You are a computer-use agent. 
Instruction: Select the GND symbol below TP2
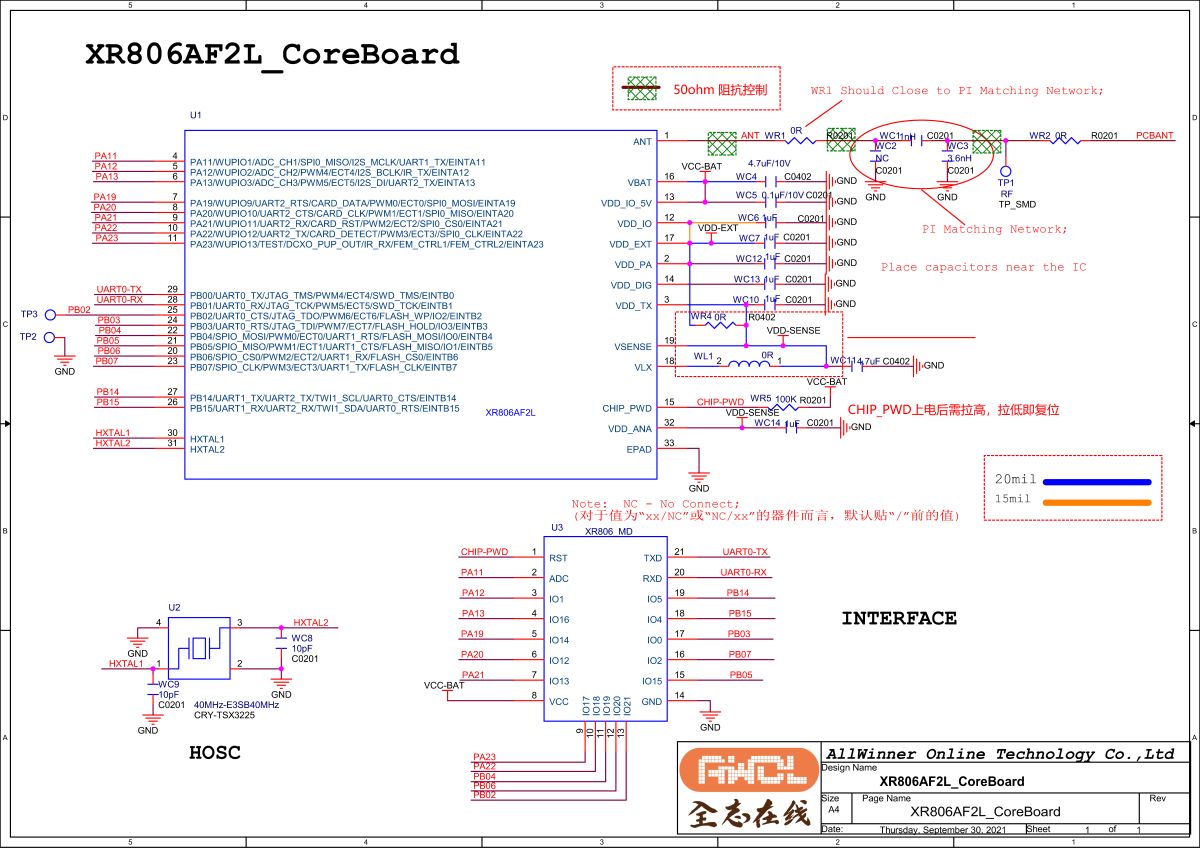click(64, 360)
